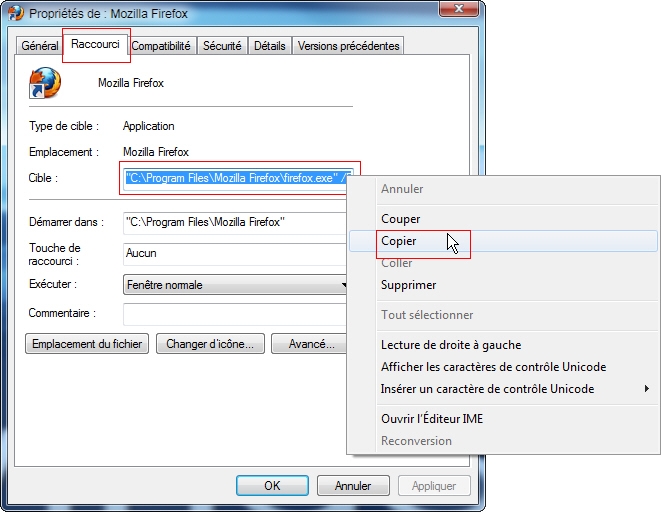The height and width of the screenshot is (512, 661).
Task: Click the Cible target path field
Action: [x=235, y=178]
